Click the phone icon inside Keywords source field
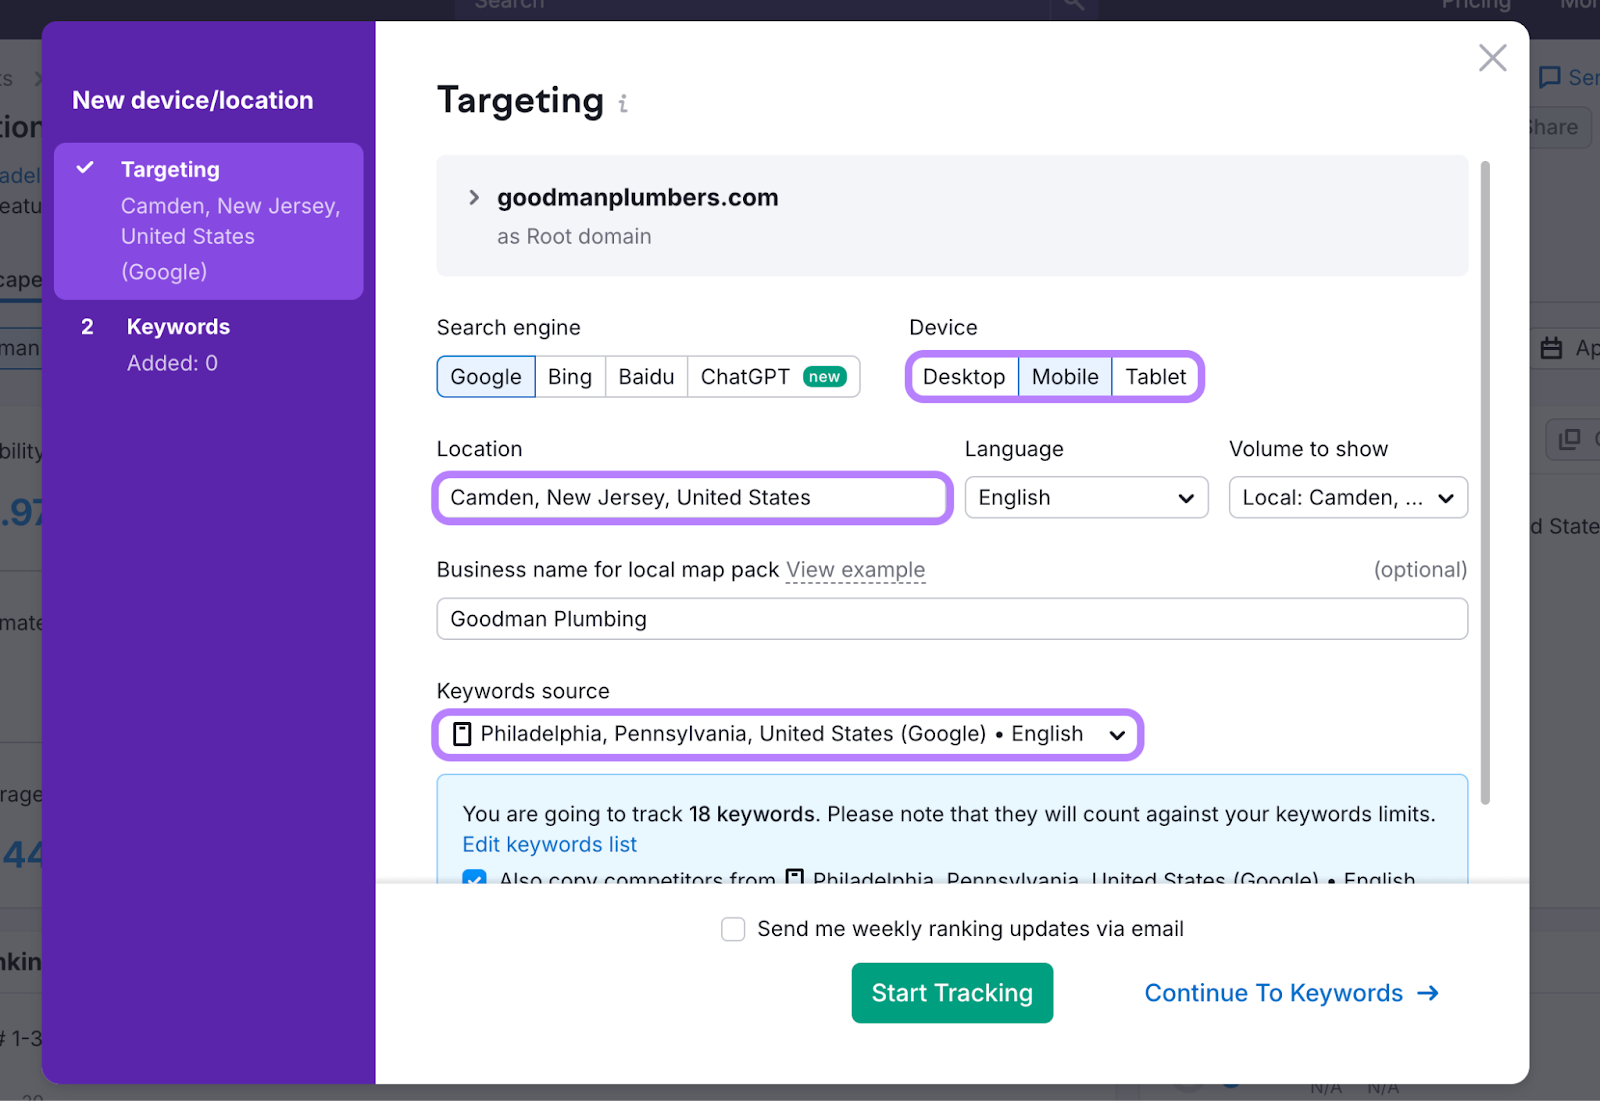Viewport: 1600px width, 1101px height. (x=461, y=734)
